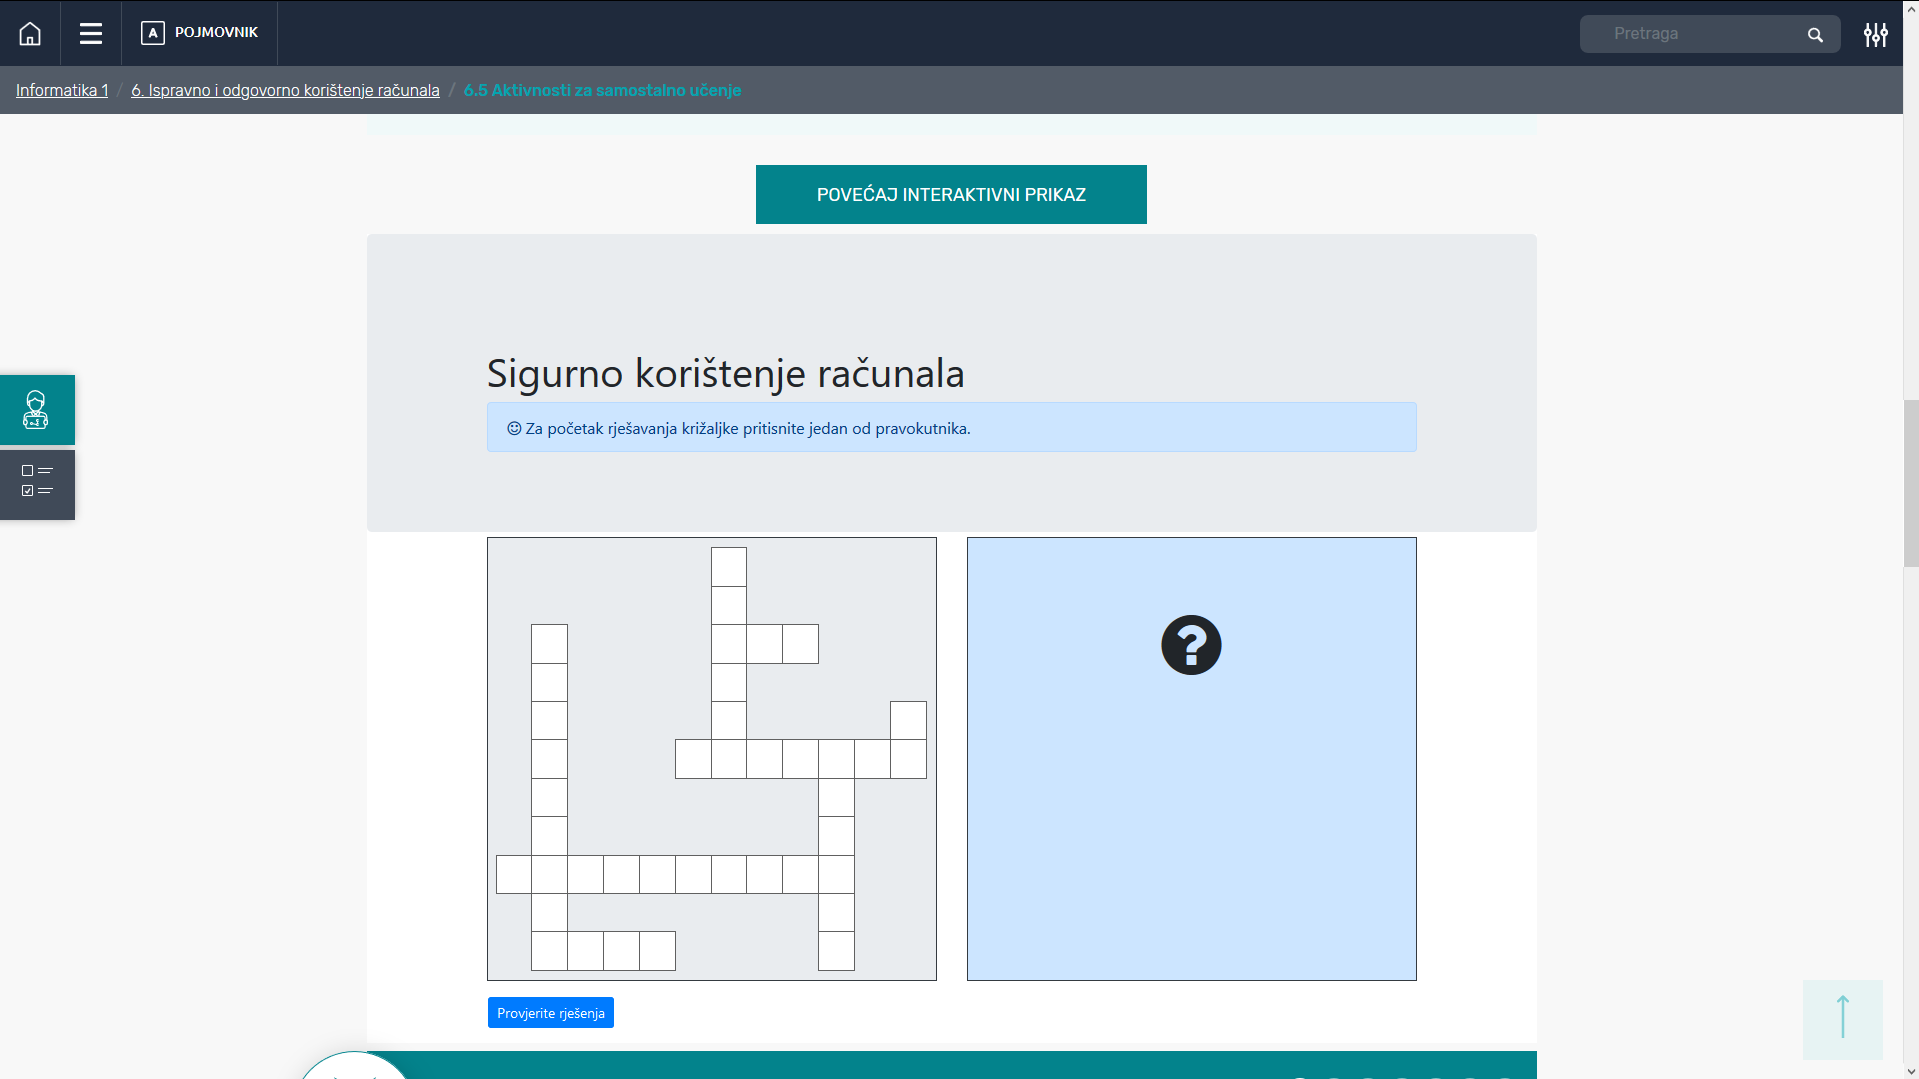Type in the Pretraga search field
This screenshot has width=1919, height=1079.
(1690, 34)
